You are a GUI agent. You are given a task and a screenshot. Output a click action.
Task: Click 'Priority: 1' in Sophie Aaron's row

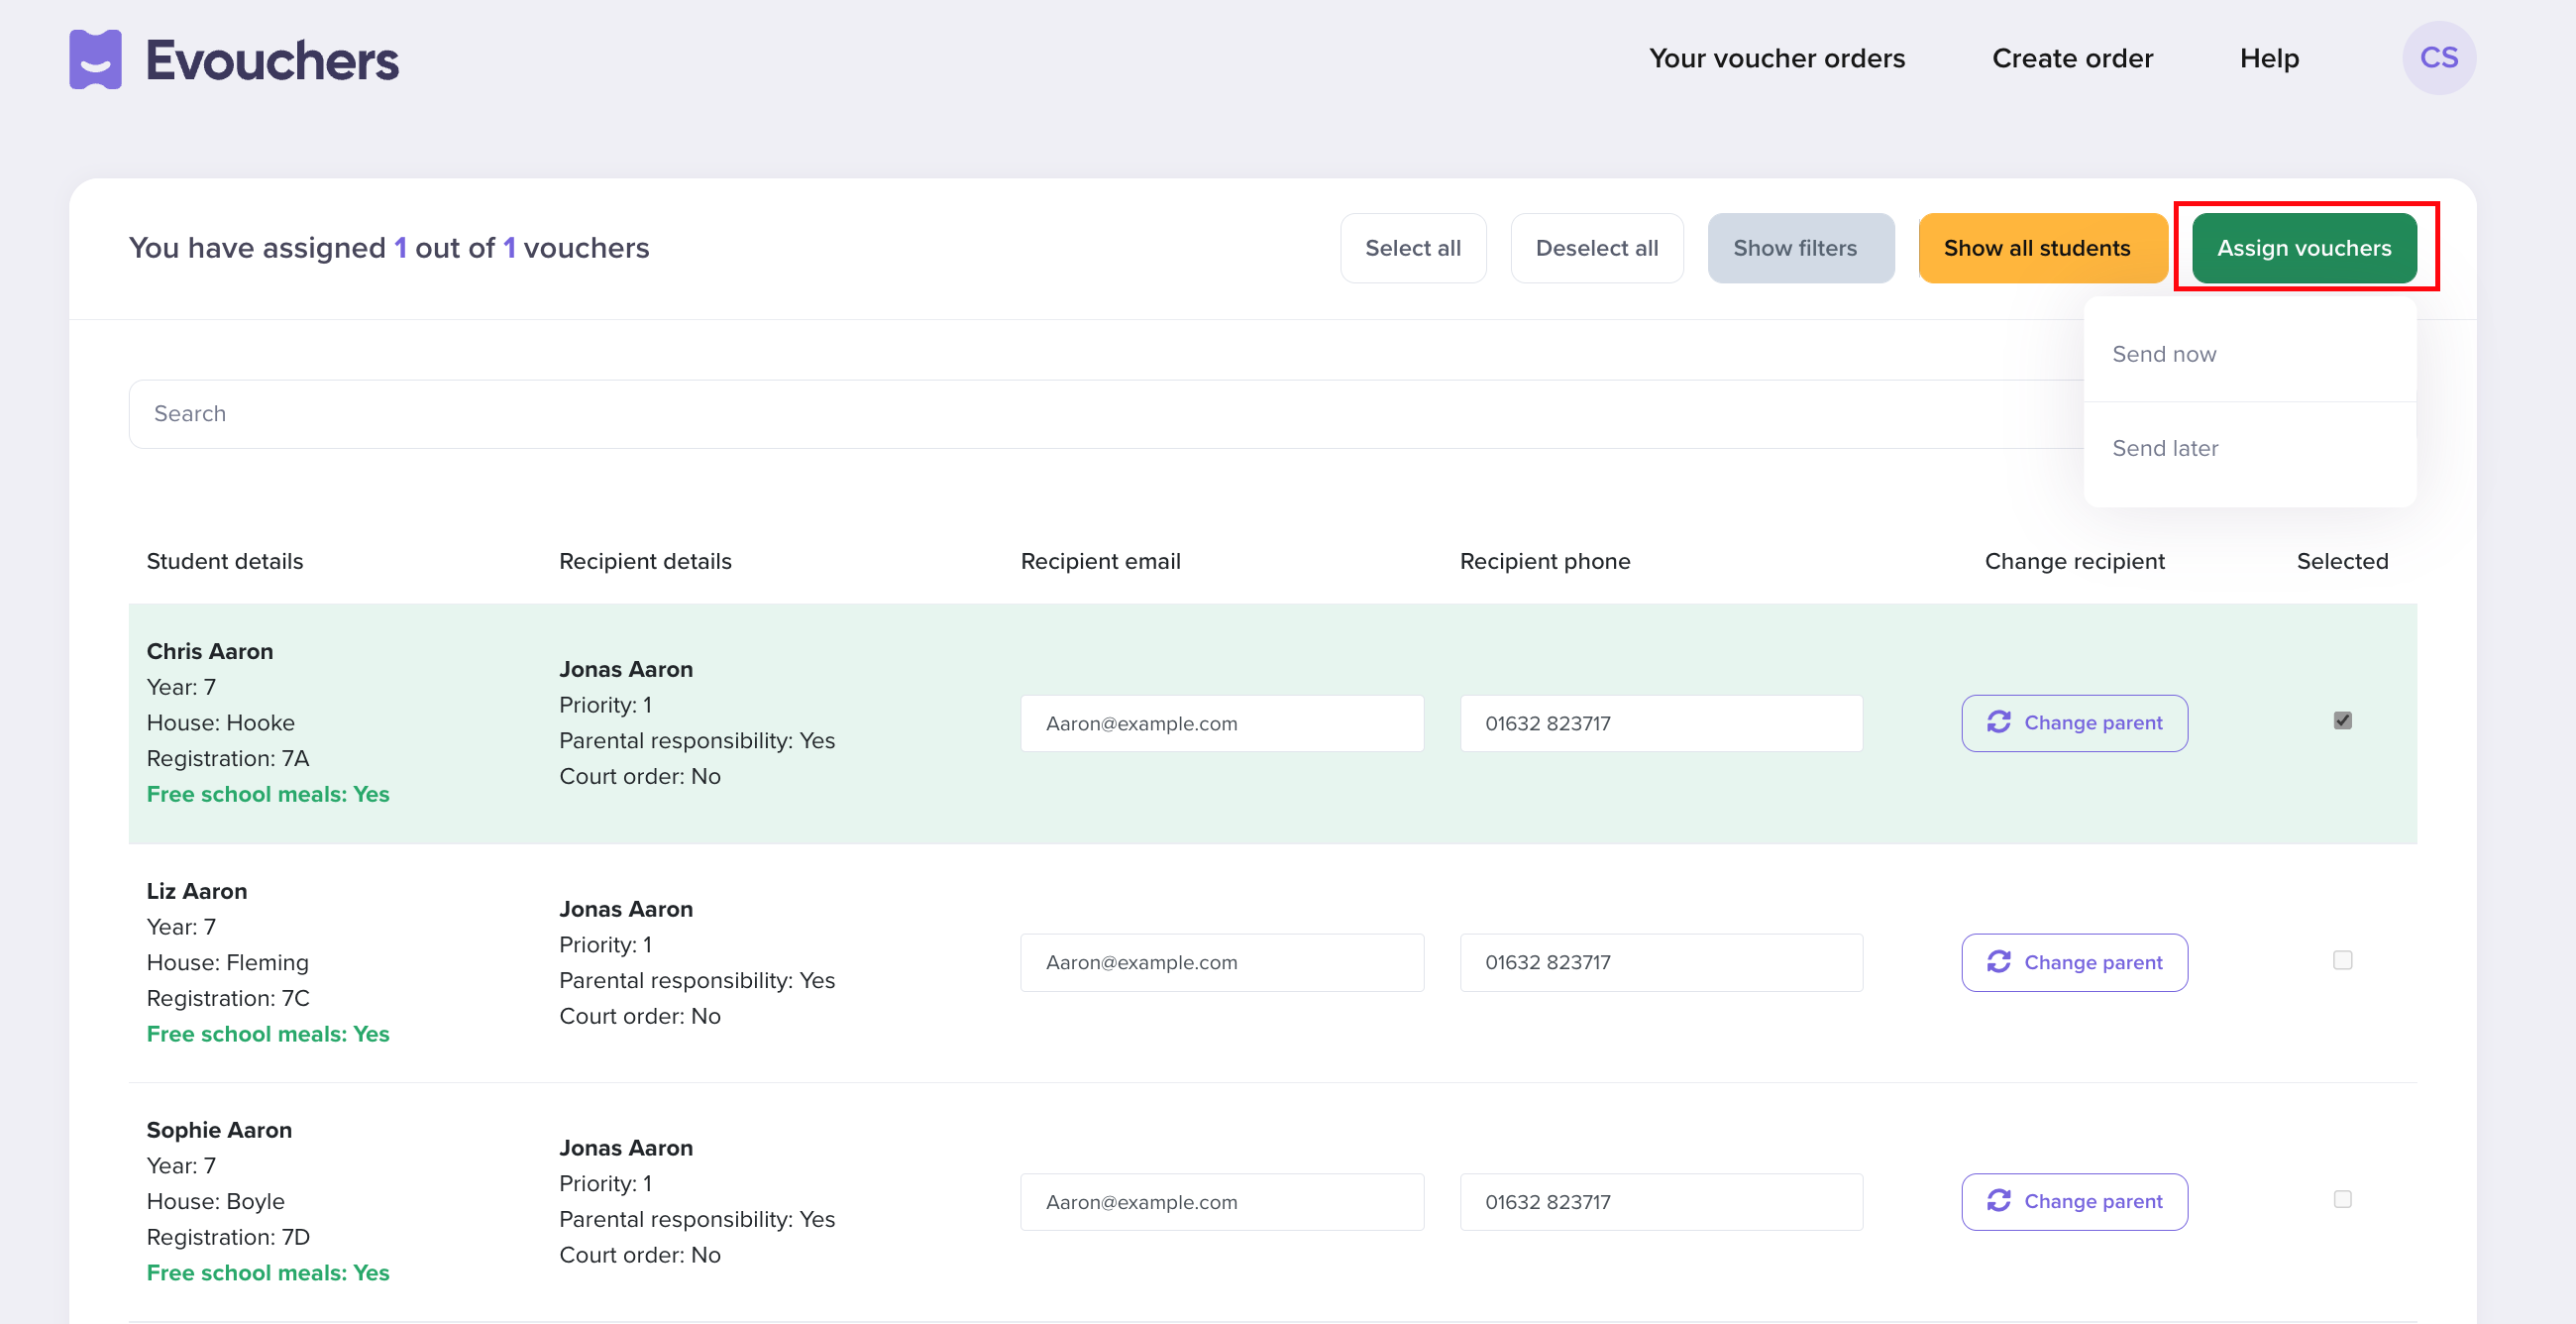[605, 1183]
